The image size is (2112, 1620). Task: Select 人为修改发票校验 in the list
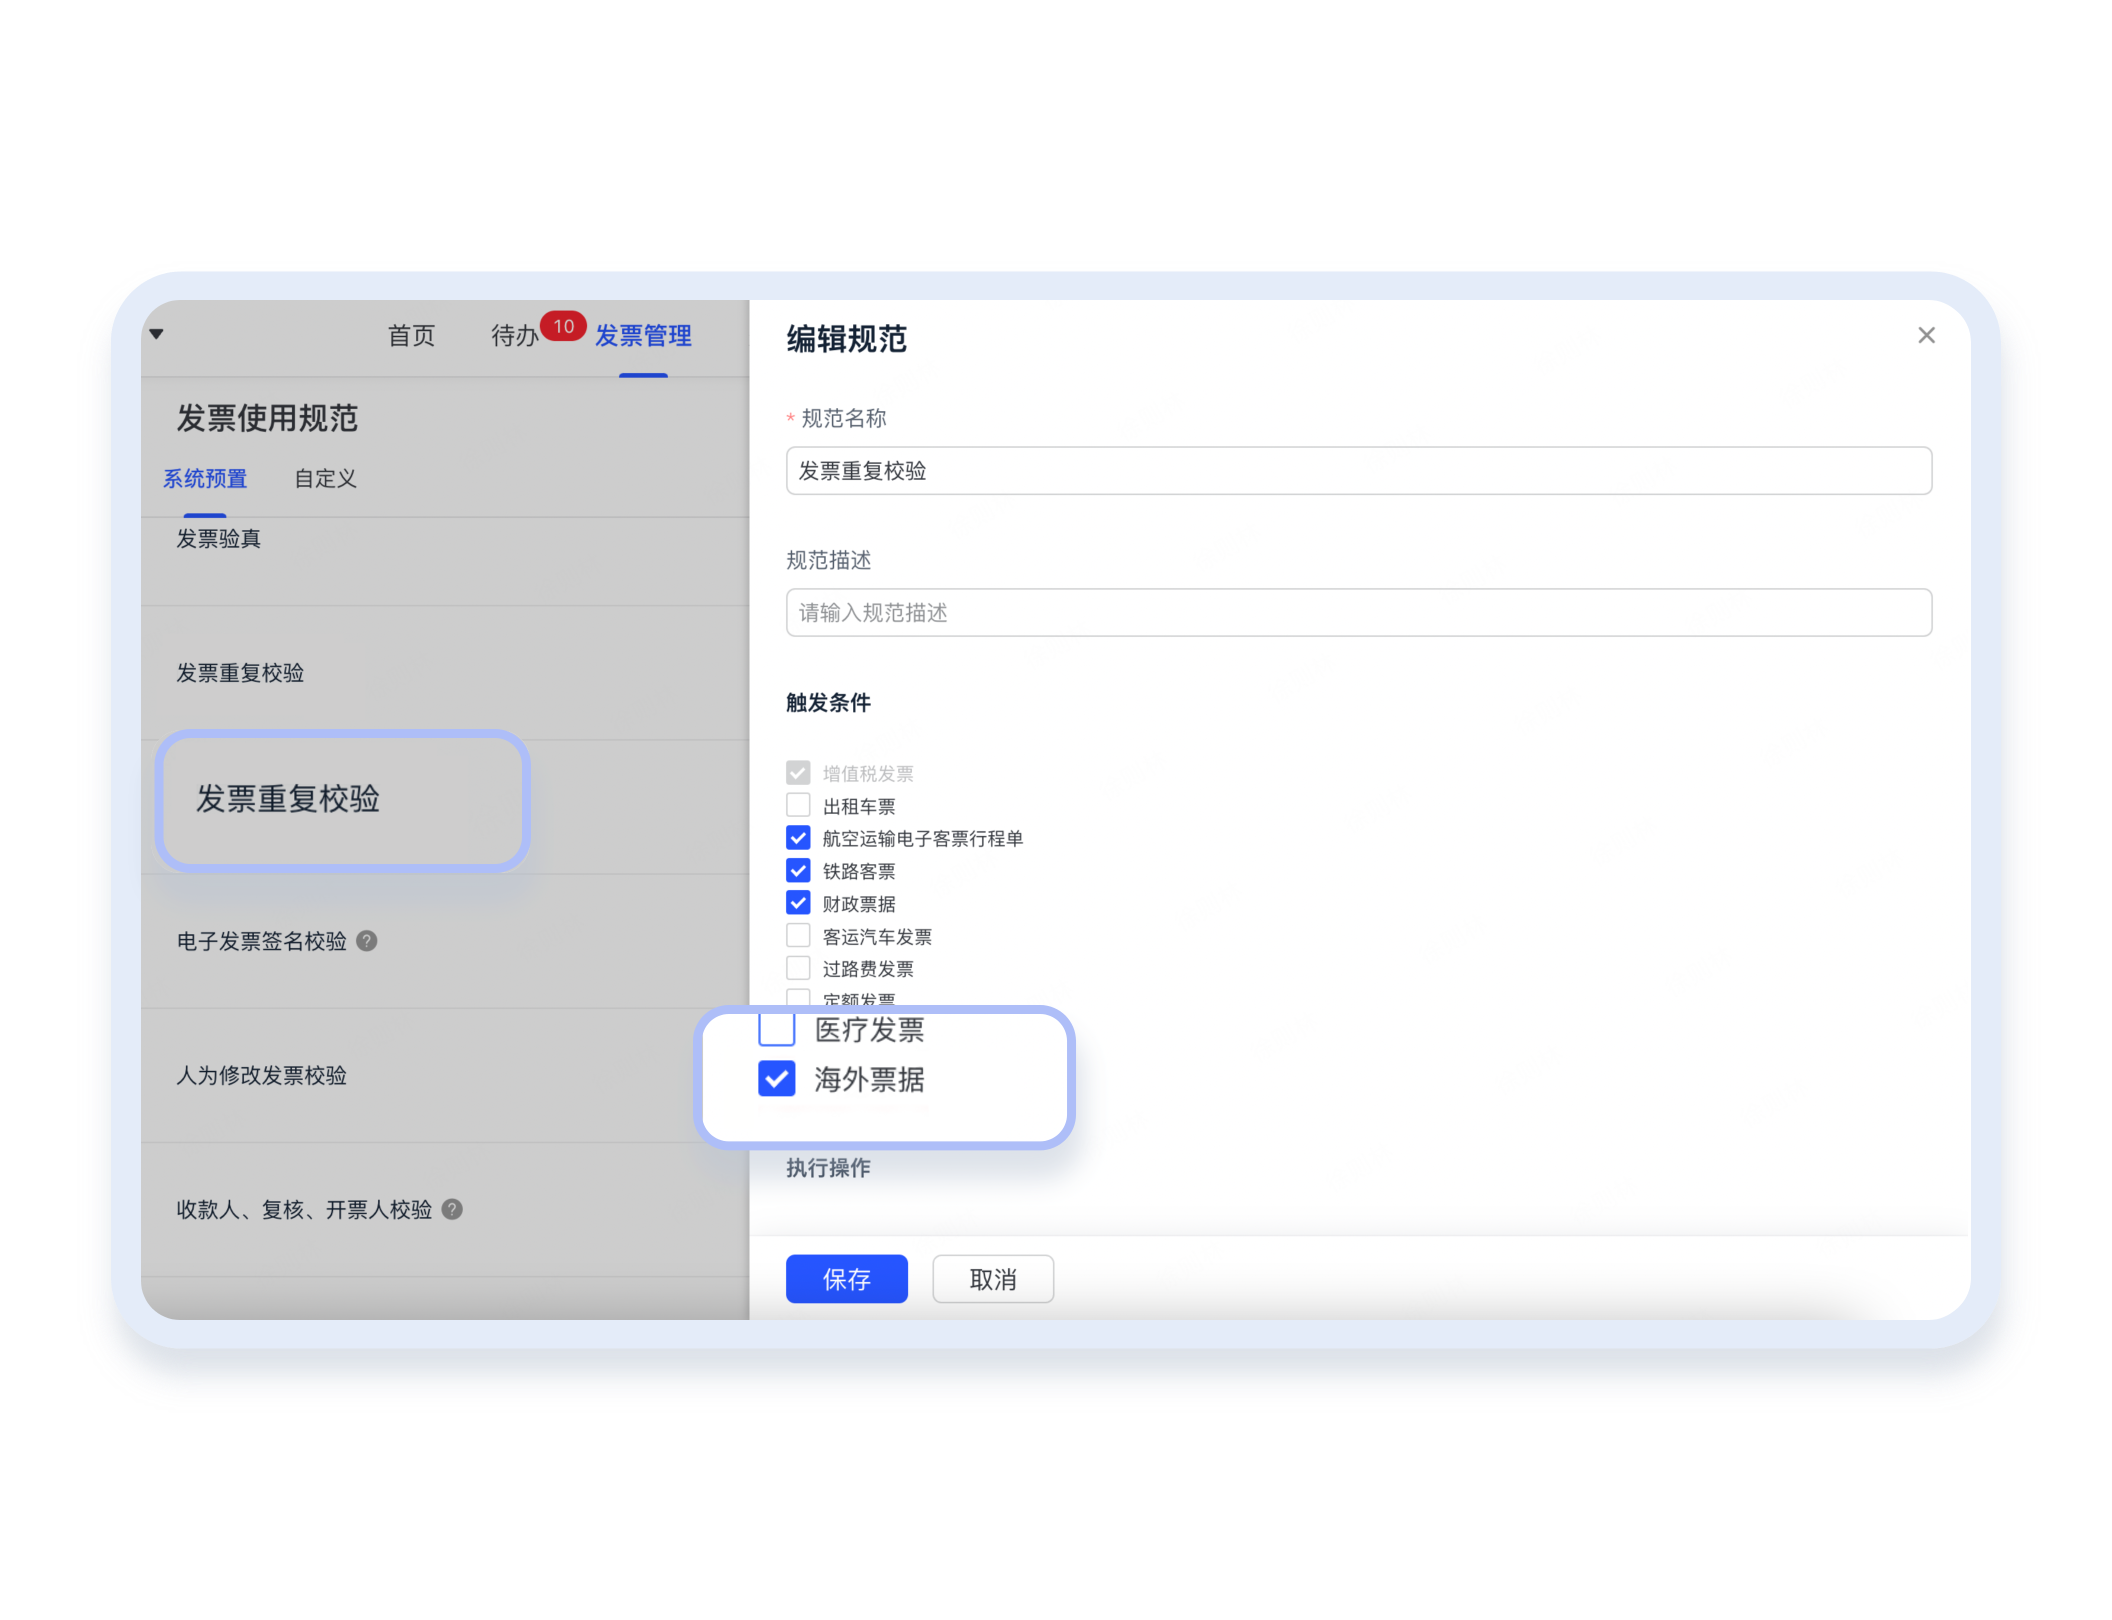(x=262, y=1075)
